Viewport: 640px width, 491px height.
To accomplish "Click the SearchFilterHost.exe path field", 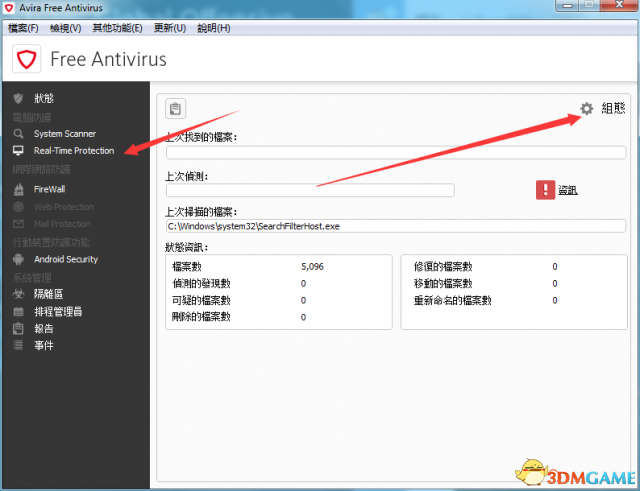I will pyautogui.click(x=396, y=226).
